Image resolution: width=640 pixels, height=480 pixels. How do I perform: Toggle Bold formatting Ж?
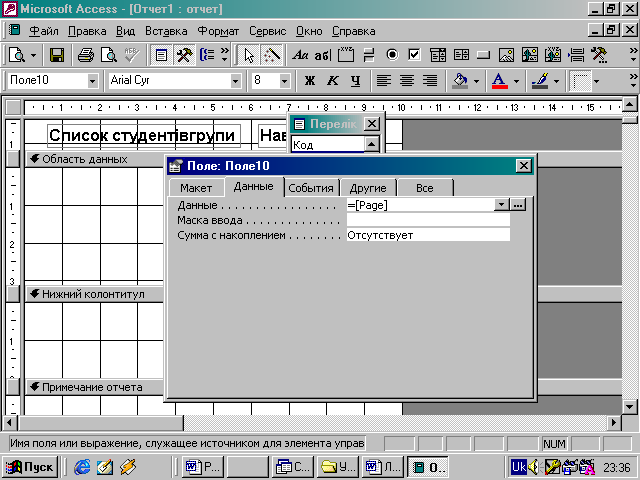[310, 81]
